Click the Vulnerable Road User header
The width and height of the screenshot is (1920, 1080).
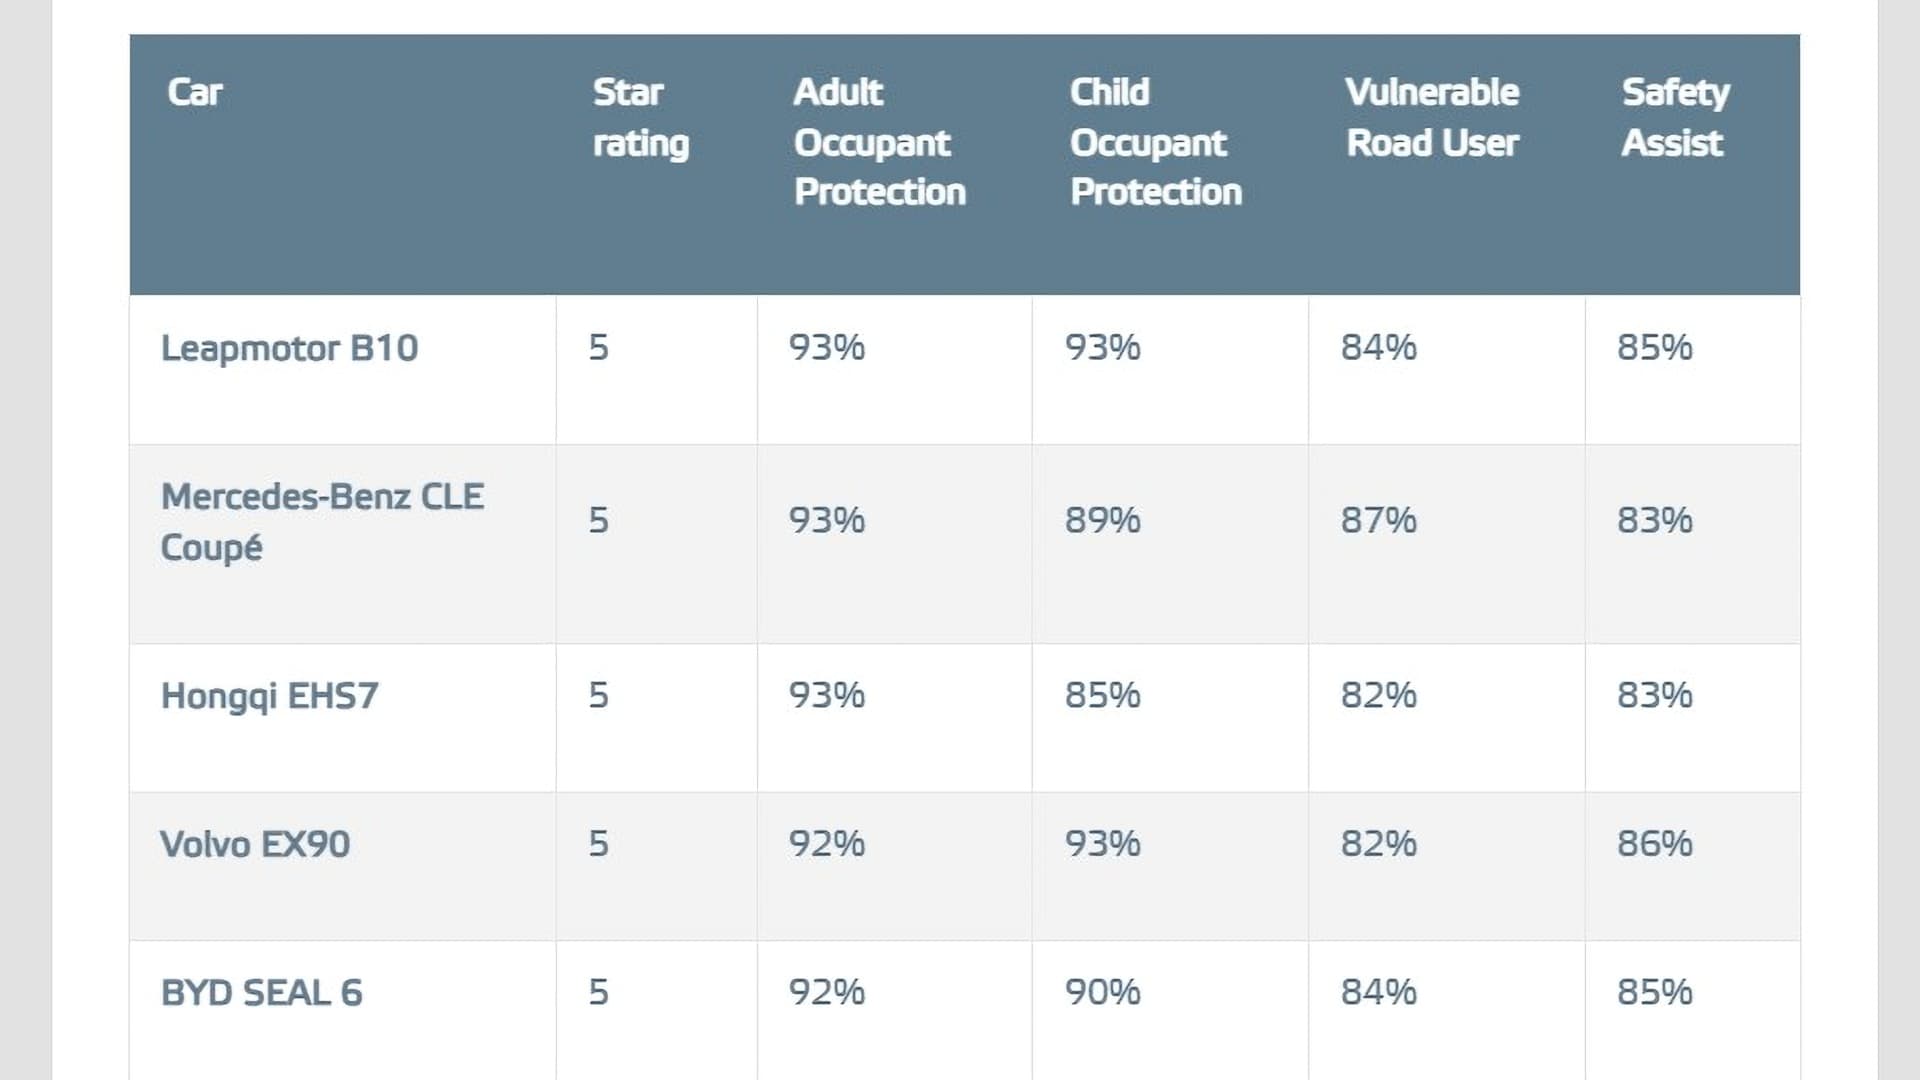click(x=1431, y=117)
